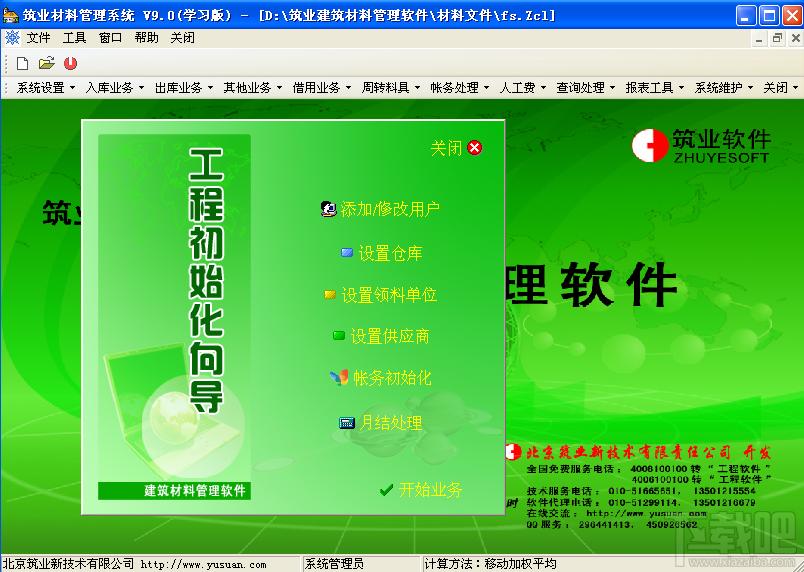Click the 设置供应商 link

coord(390,336)
